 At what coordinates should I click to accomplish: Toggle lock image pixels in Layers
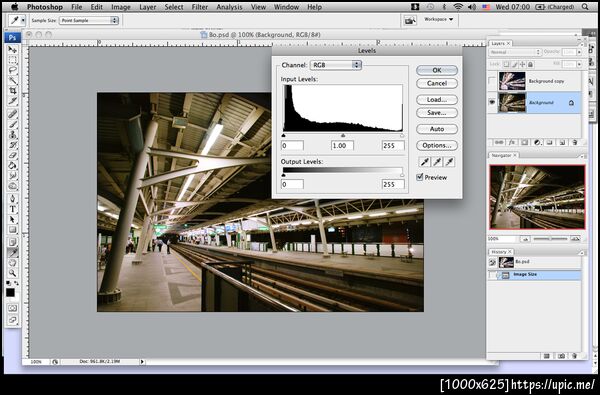click(515, 64)
